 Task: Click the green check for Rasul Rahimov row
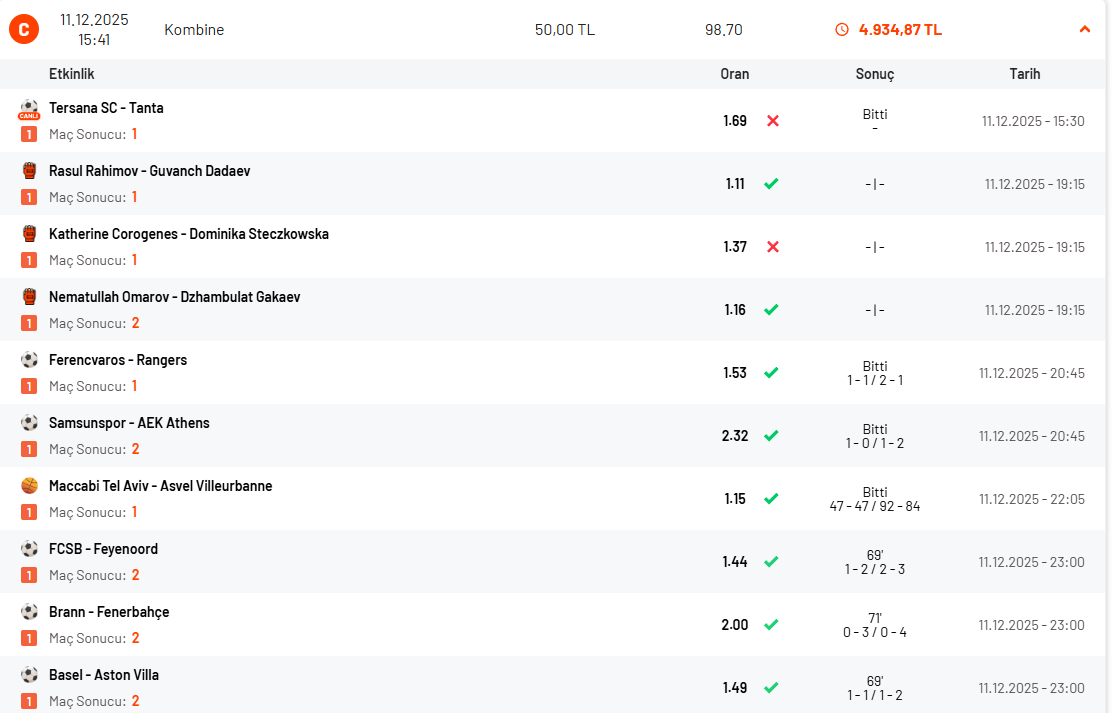772,184
